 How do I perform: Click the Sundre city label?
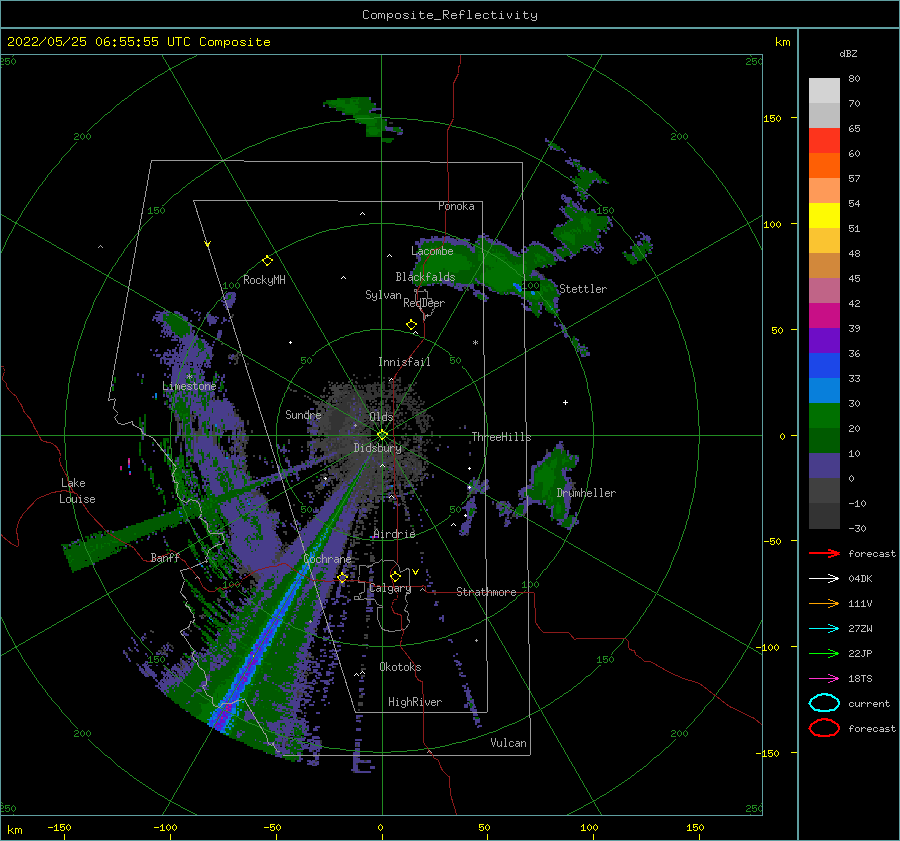click(303, 414)
